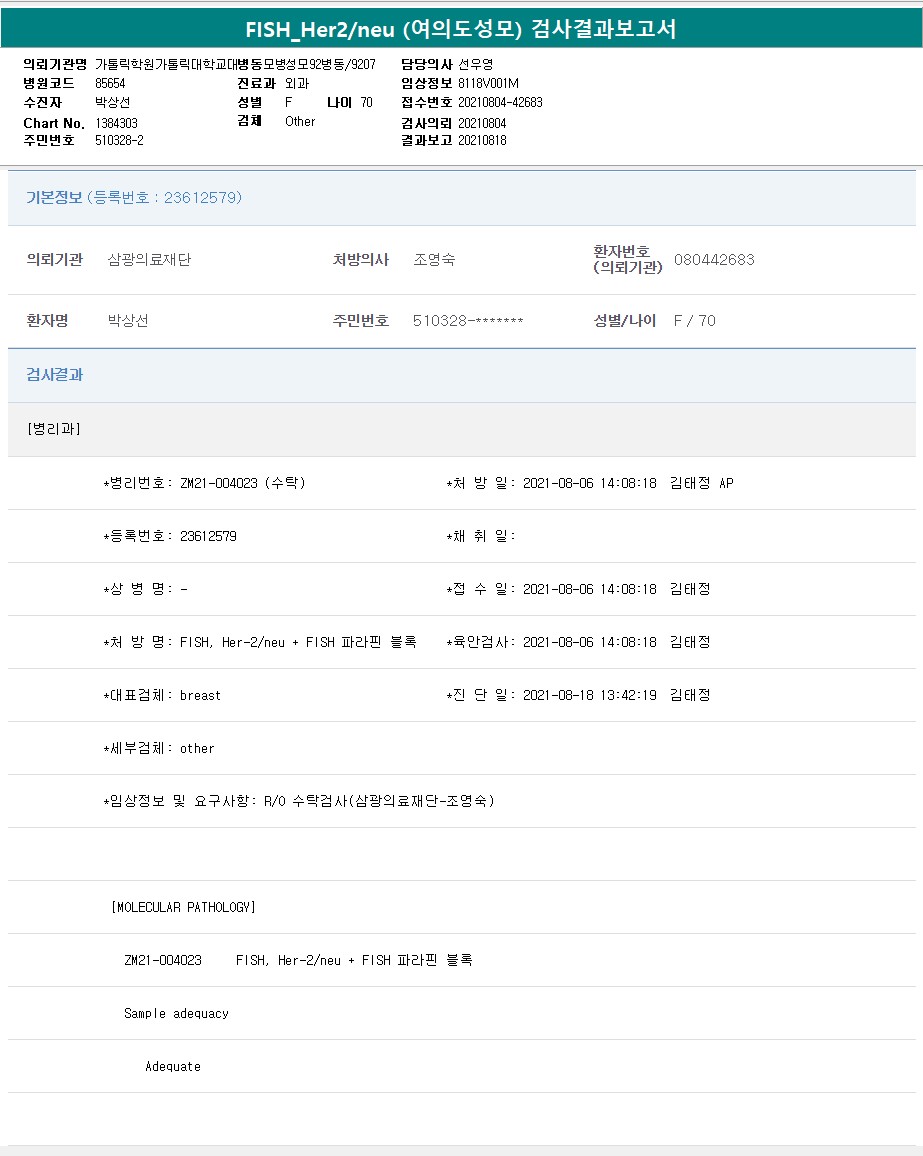Viewport: 923px width, 1156px height.
Task: Click the 담당의사 name '선우영'
Action: (x=476, y=64)
